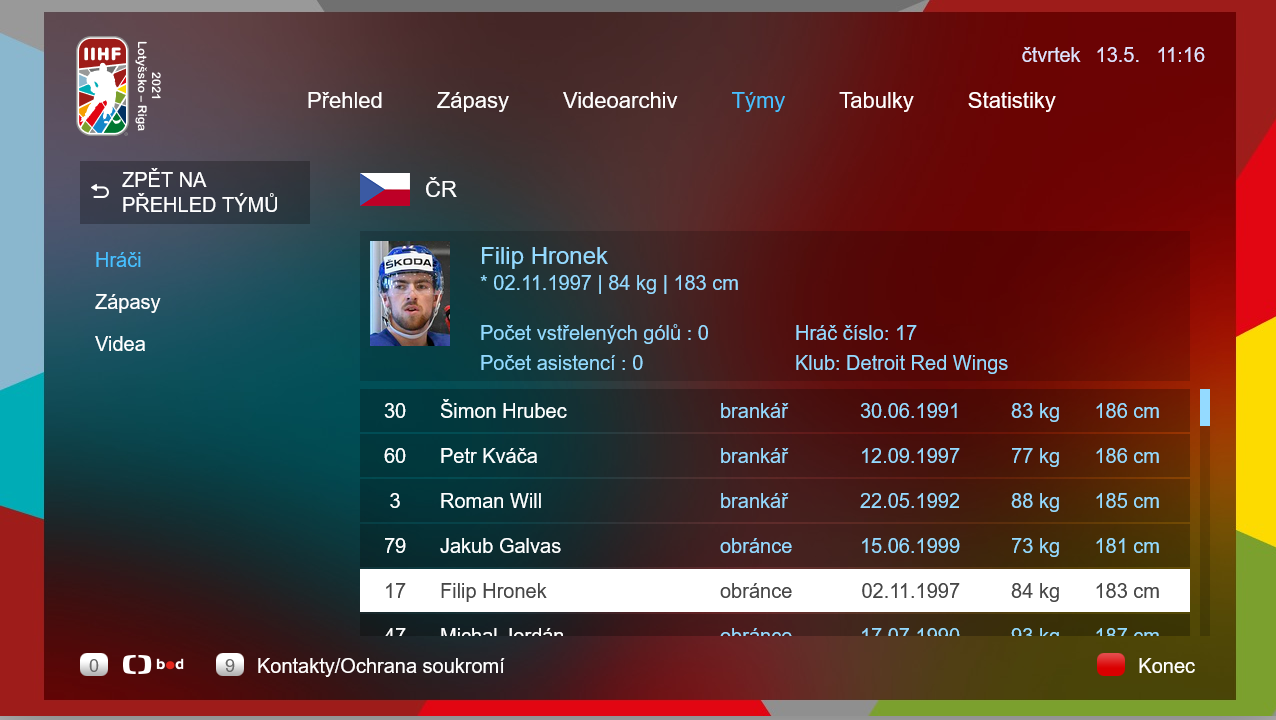
Task: Click the 0 key icon
Action: point(94,665)
